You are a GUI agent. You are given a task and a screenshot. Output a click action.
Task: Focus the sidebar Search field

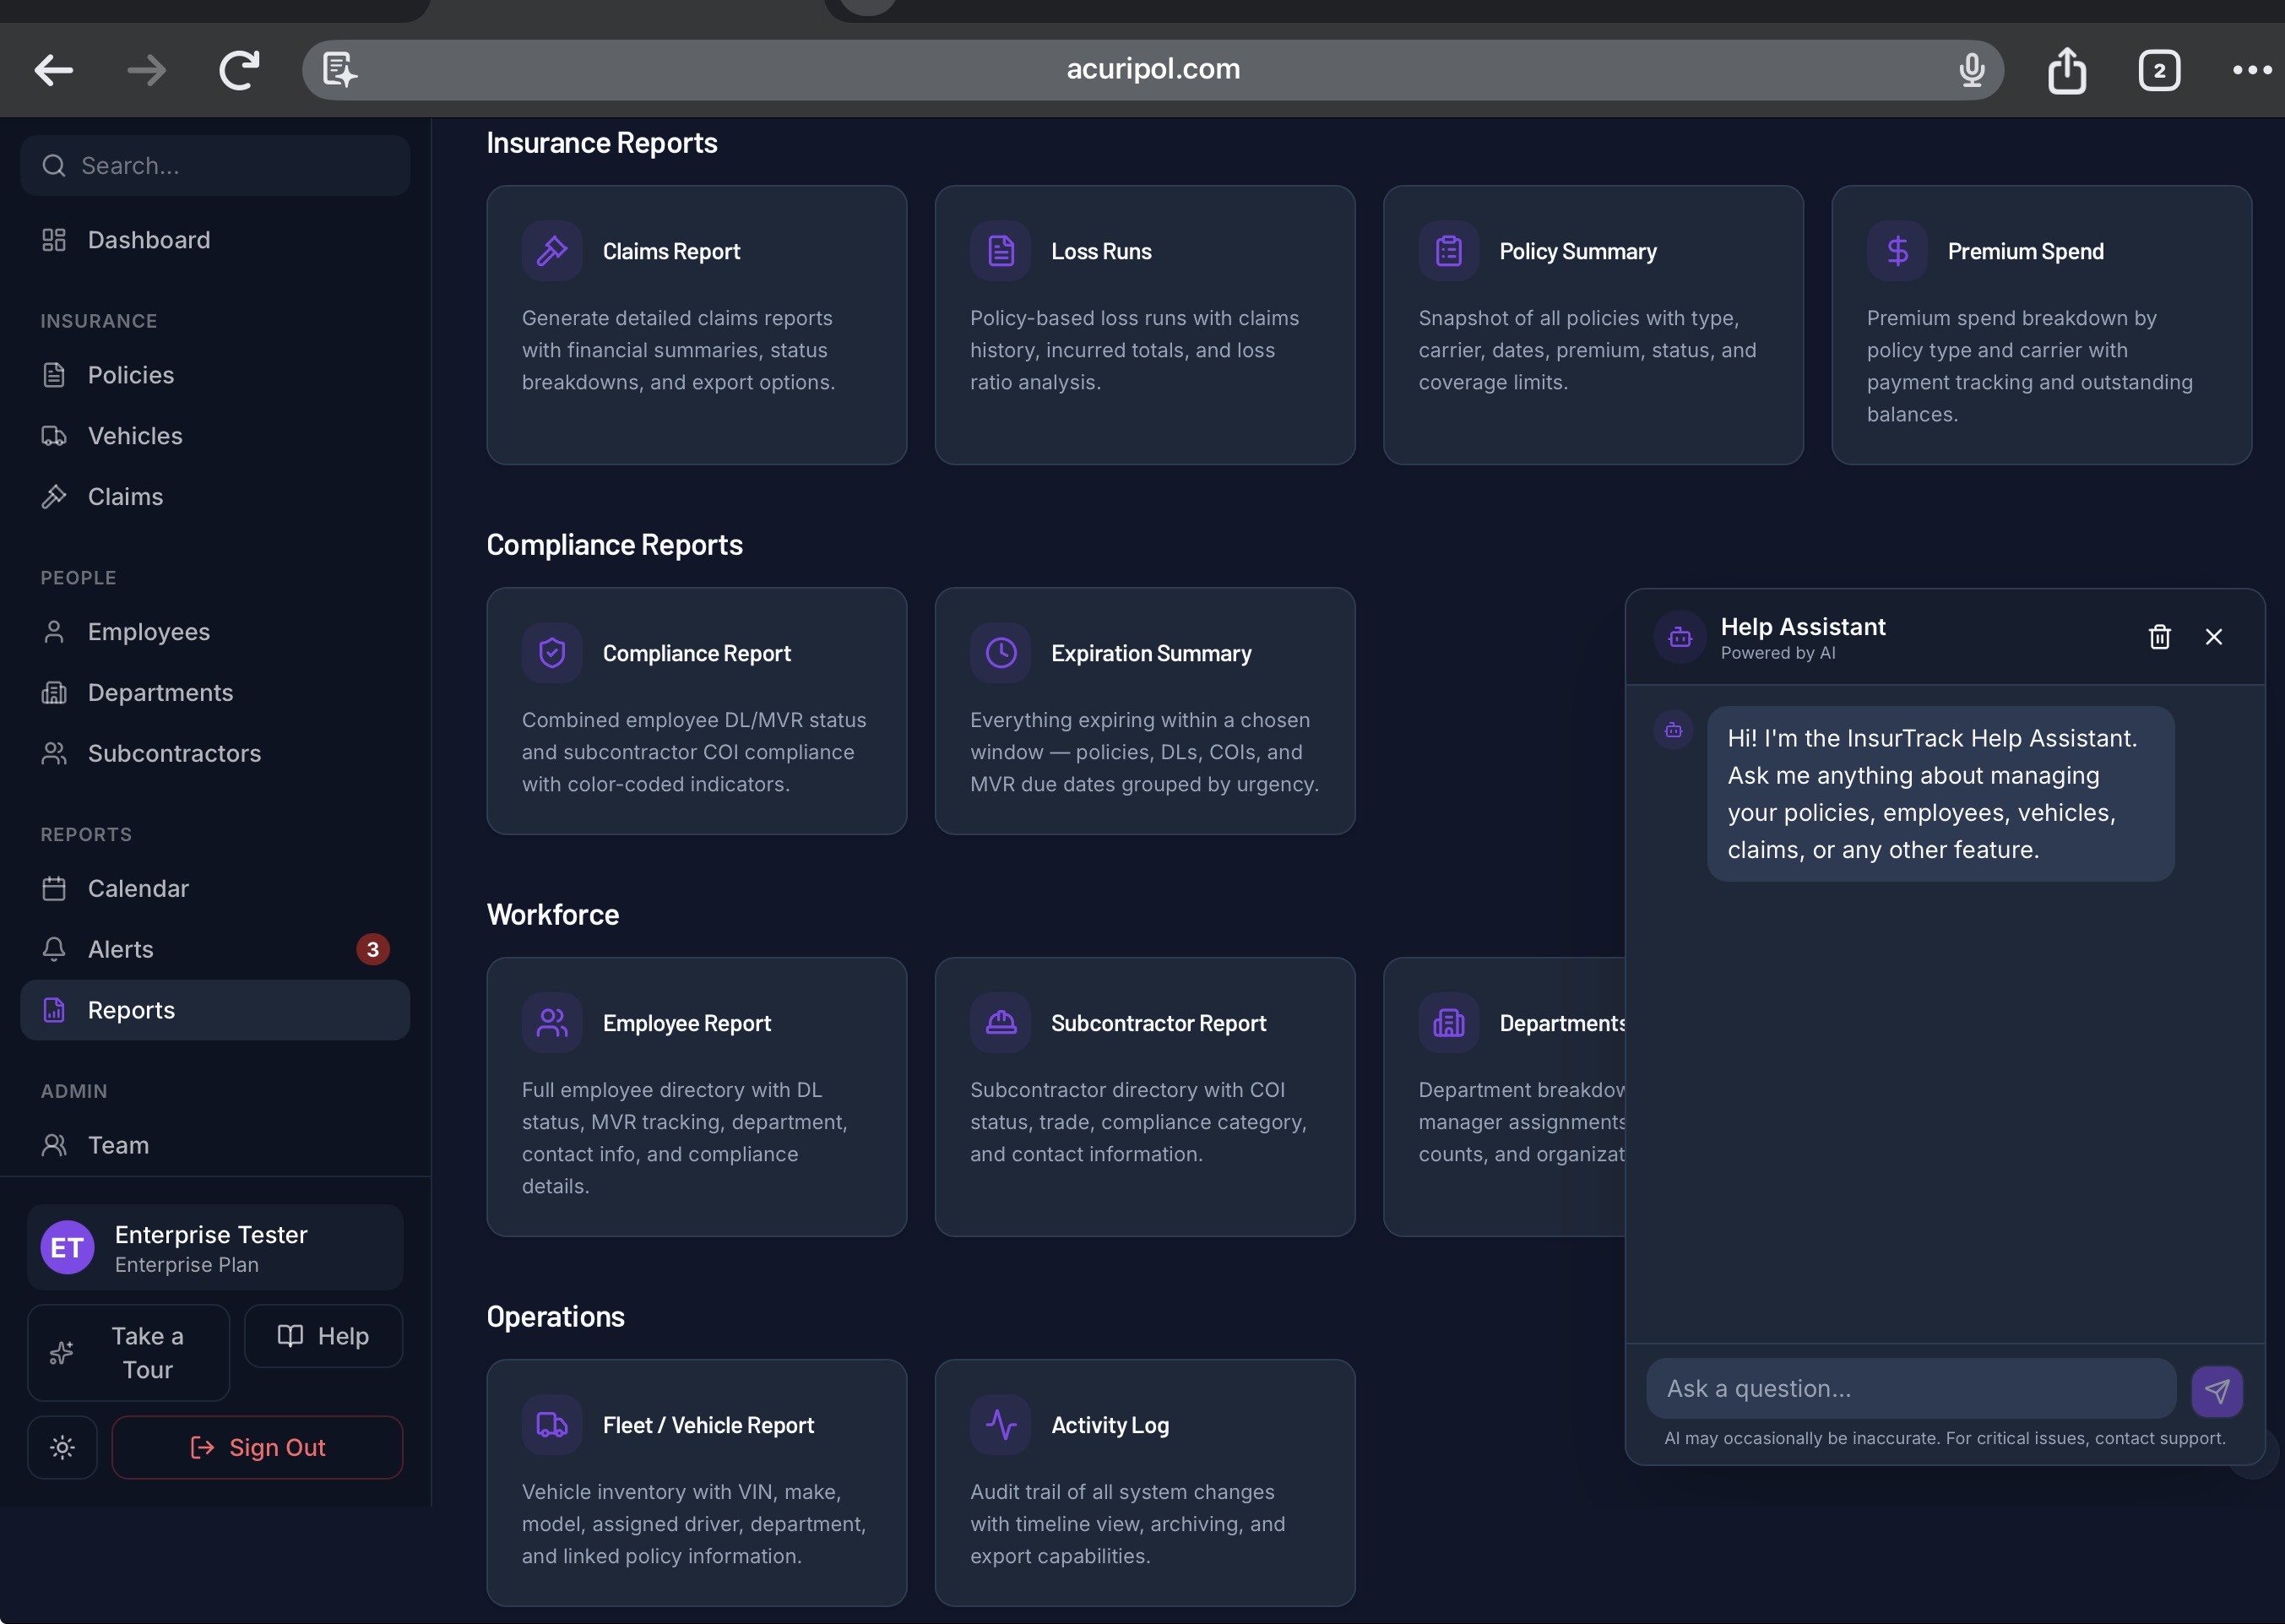point(215,166)
